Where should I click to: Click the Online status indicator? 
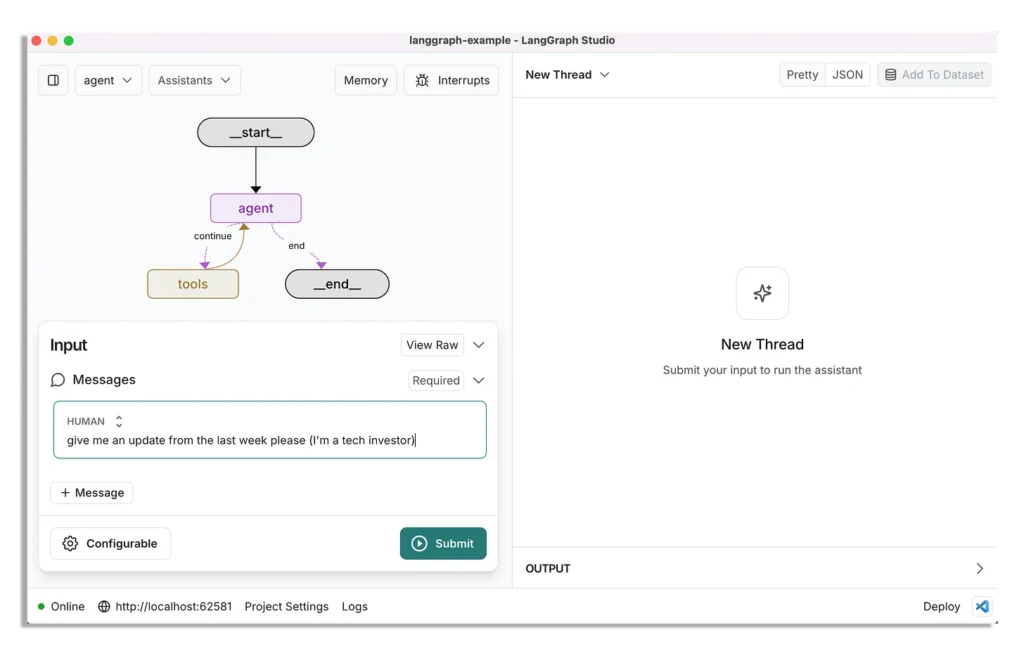click(x=61, y=606)
